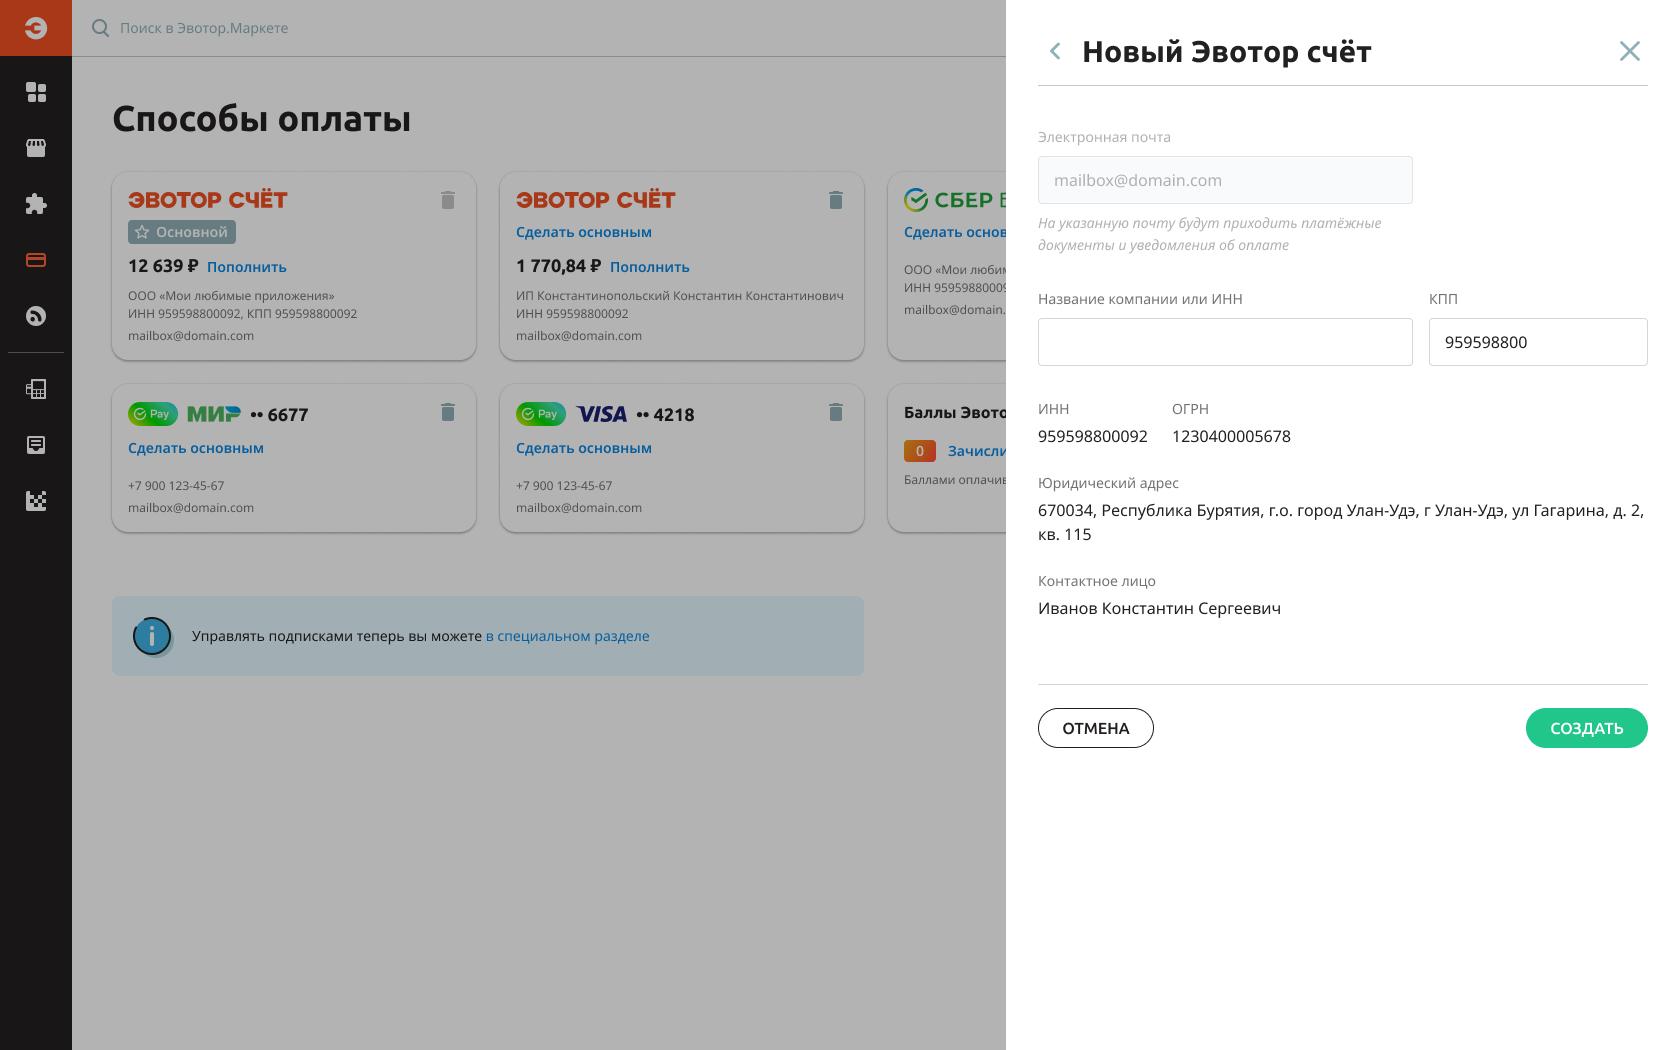The height and width of the screenshot is (1050, 1680).
Task: Click the SberPay badge on MIR card
Action: click(x=153, y=414)
